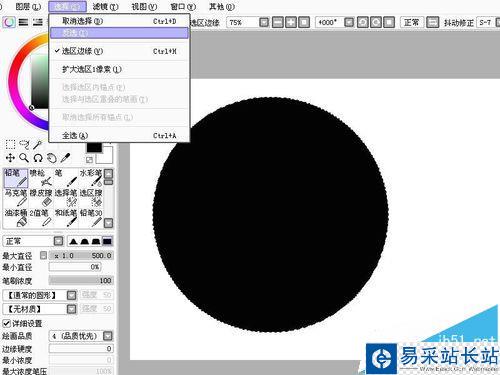Viewport: 500px width, 375px height.
Task: Click the highlighted 反选 menu entry
Action: 119,33
